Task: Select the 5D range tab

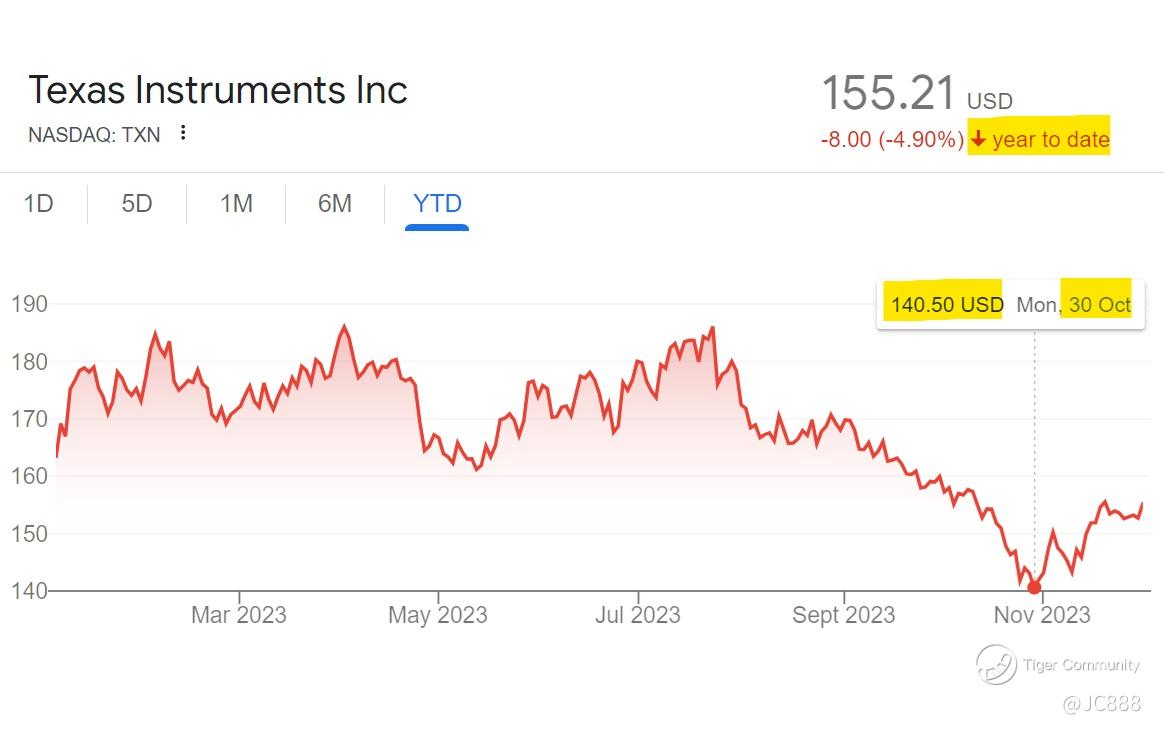Action: [x=137, y=204]
